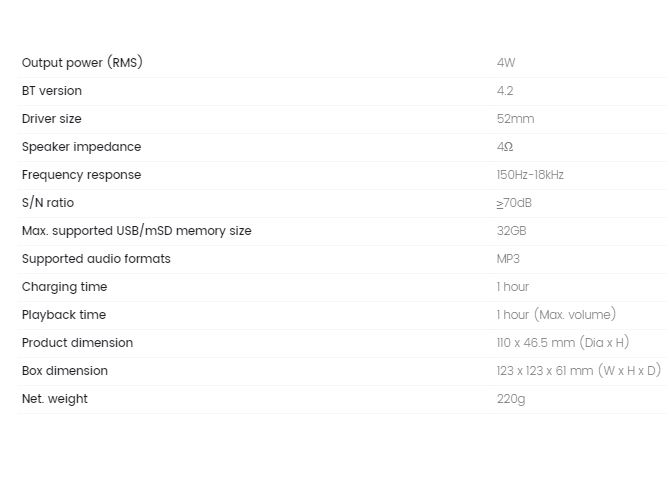This screenshot has height=491, width=669.
Task: Click the 4Ω impedance value
Action: [505, 147]
